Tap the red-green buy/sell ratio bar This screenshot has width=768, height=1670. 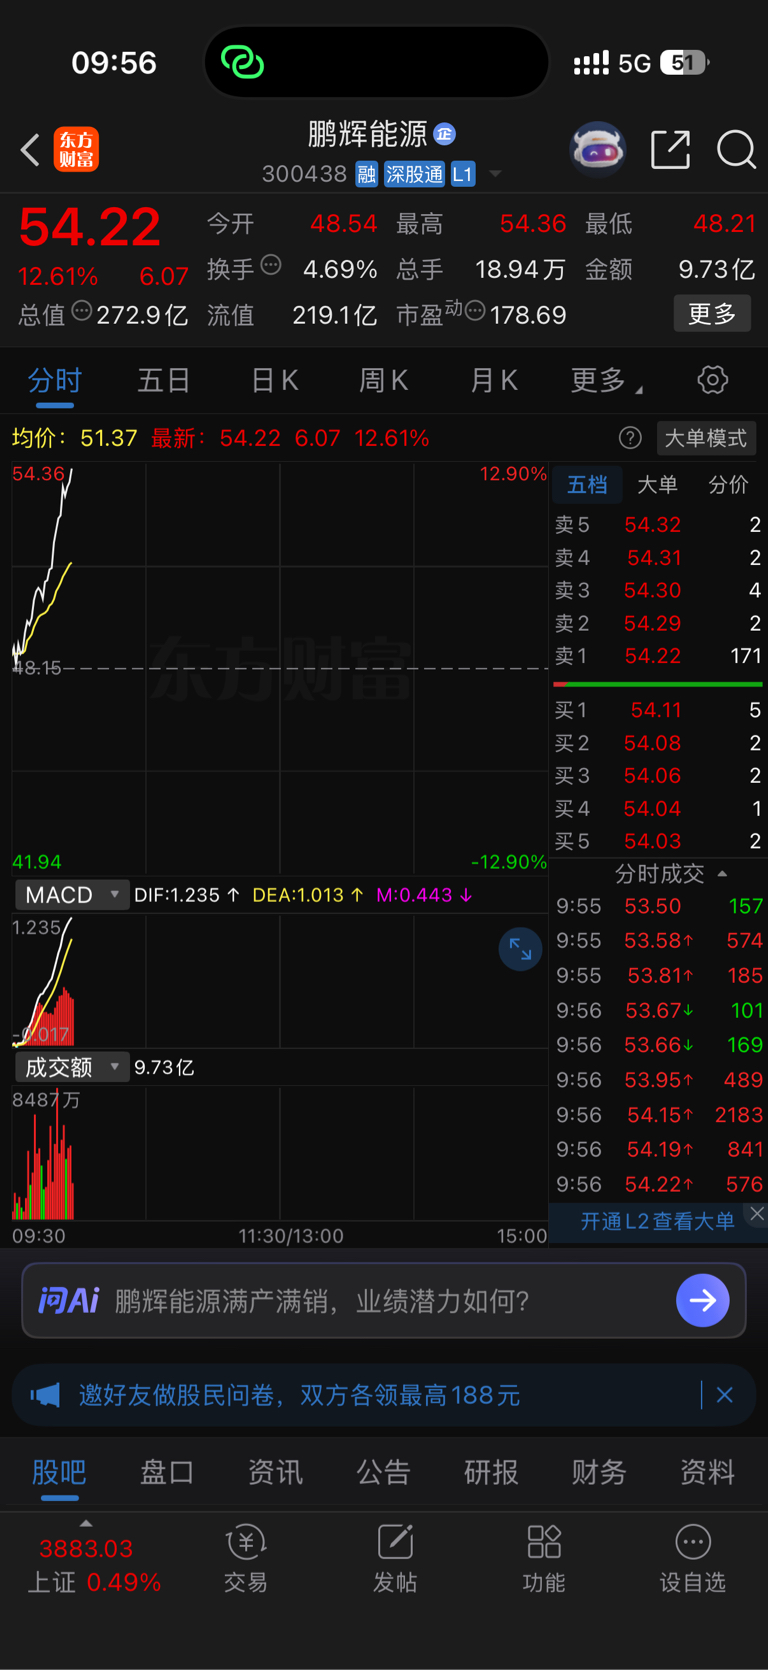tap(658, 684)
